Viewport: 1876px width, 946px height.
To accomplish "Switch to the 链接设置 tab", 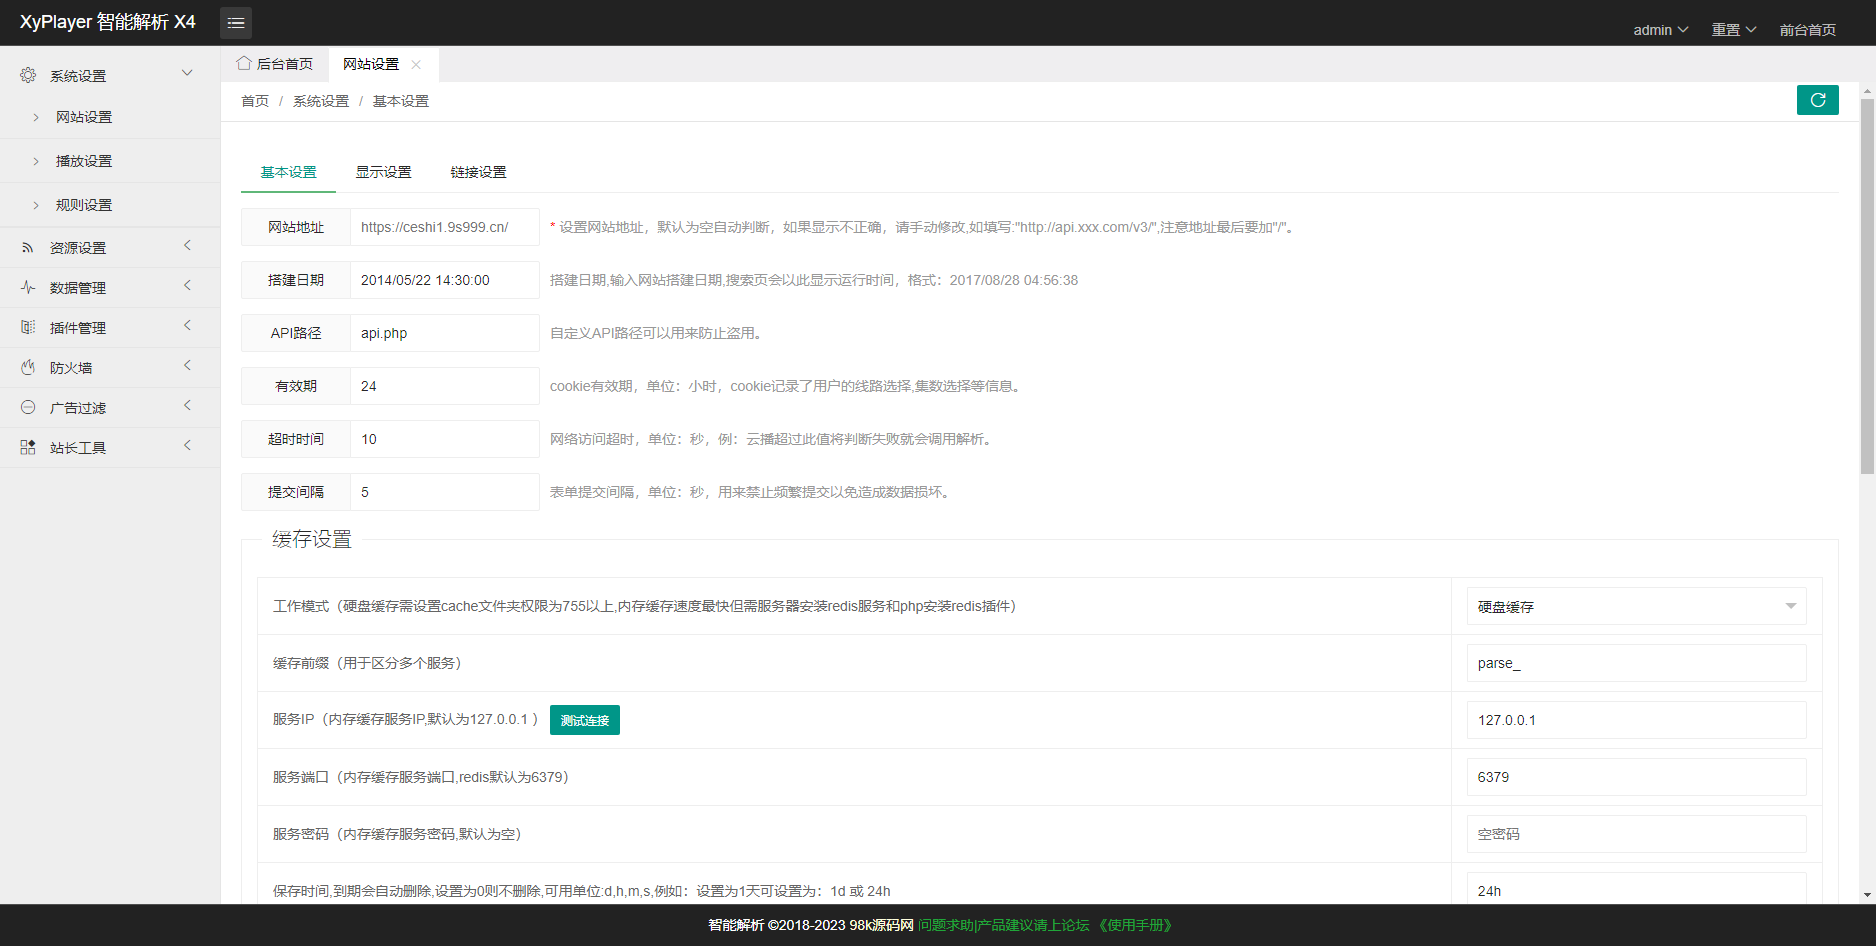I will tap(478, 172).
